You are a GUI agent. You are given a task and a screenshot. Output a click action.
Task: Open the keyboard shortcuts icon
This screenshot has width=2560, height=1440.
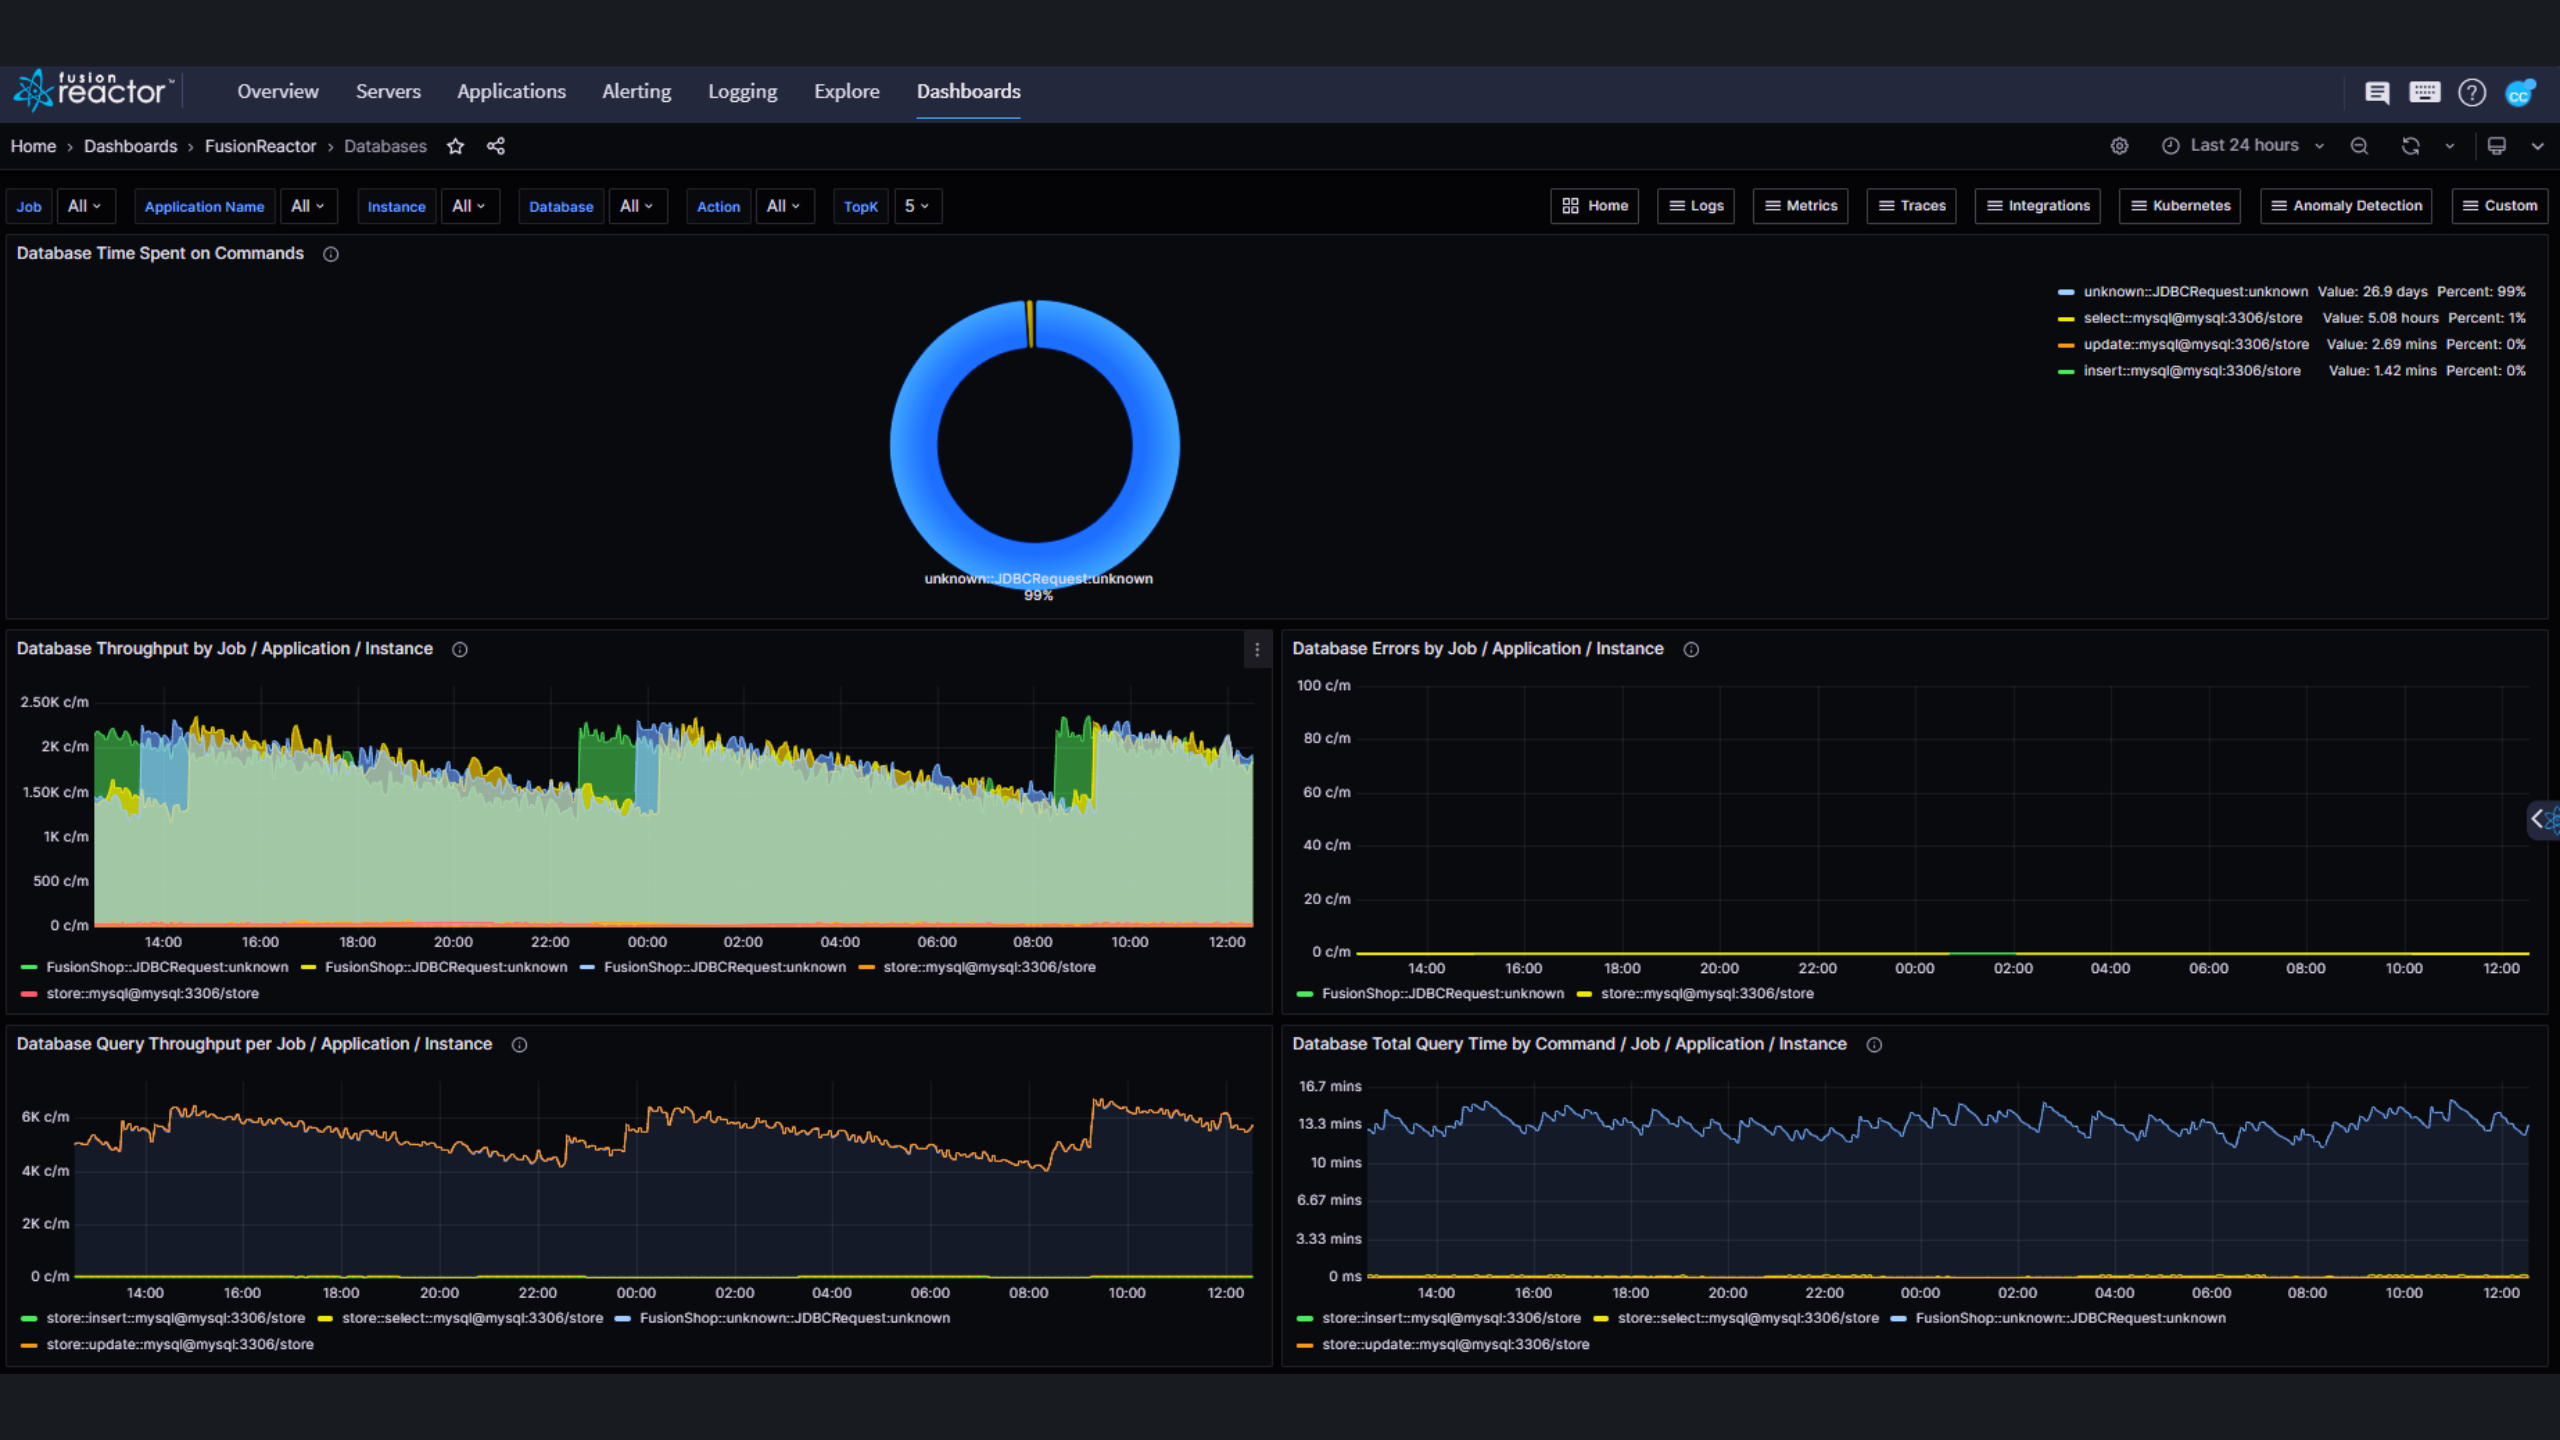pos(2424,92)
